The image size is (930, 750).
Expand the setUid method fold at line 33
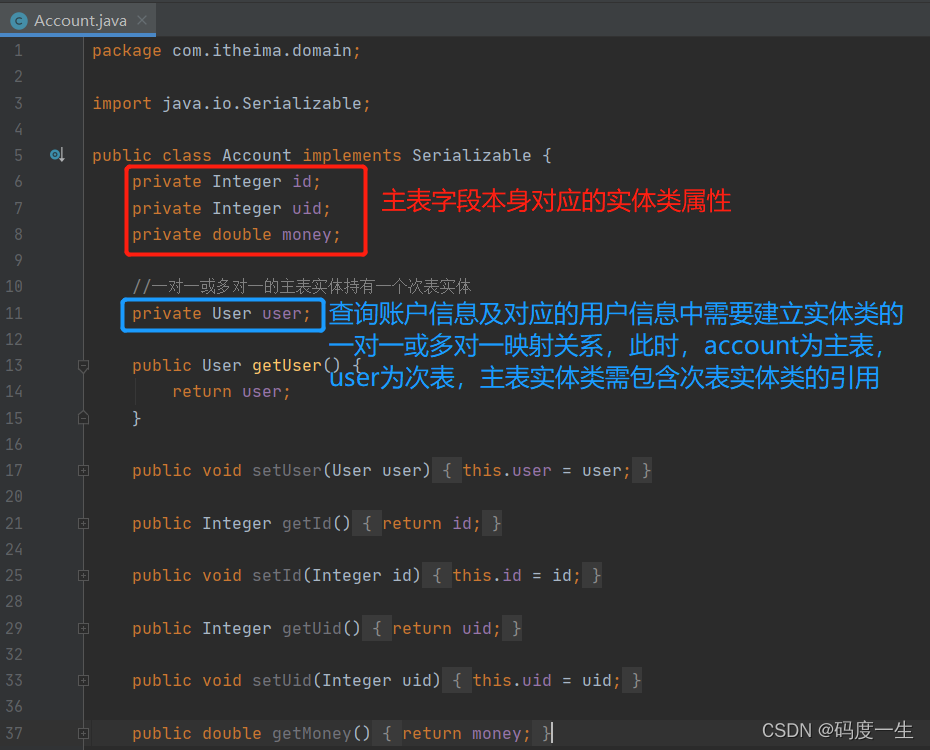pyautogui.click(x=84, y=681)
